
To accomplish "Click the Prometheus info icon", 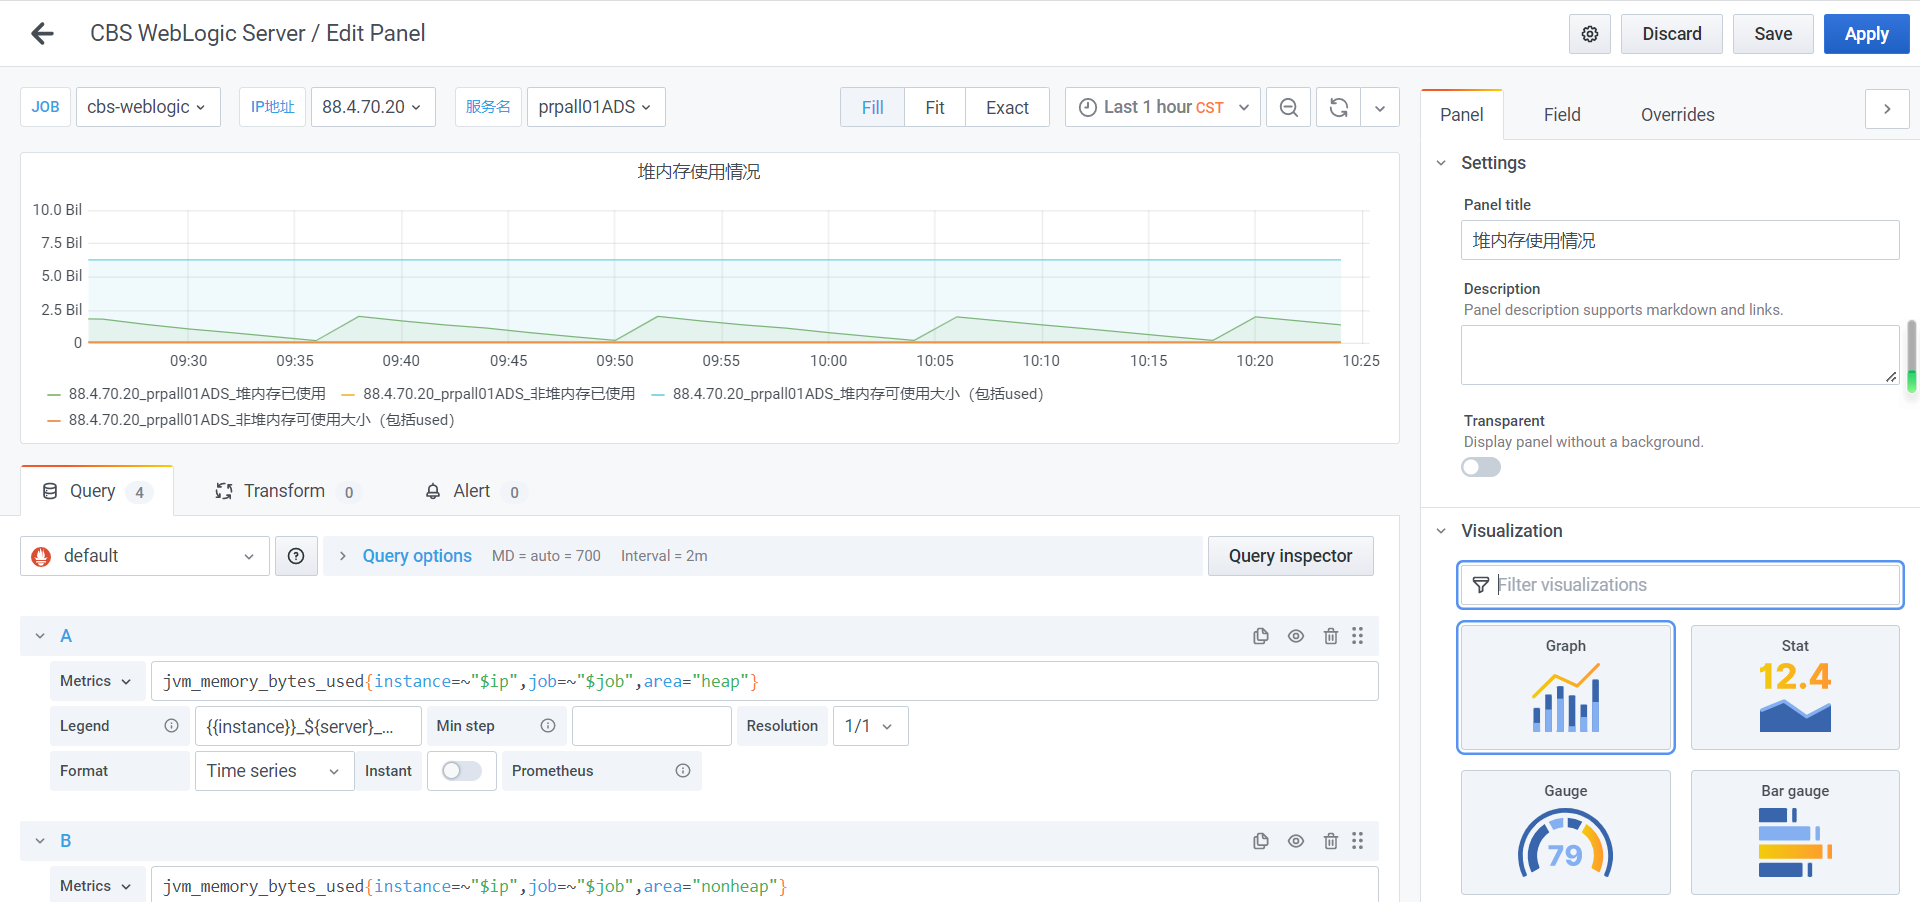I will 683,771.
